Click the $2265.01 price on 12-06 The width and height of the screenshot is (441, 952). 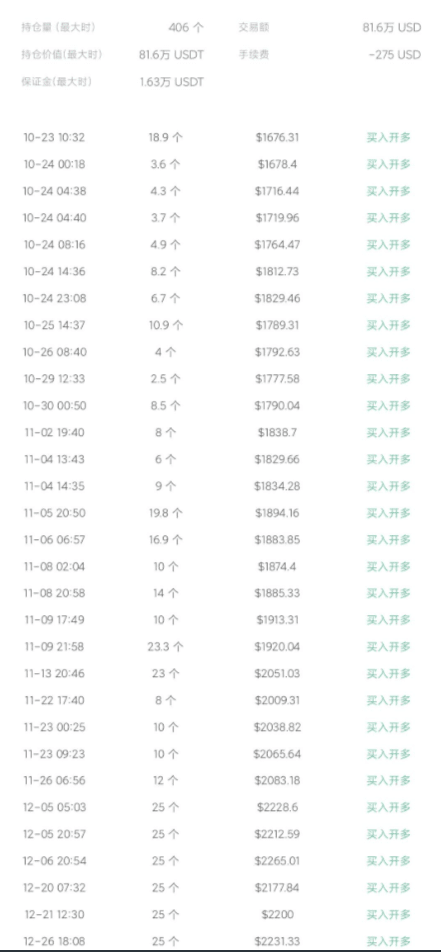point(277,861)
